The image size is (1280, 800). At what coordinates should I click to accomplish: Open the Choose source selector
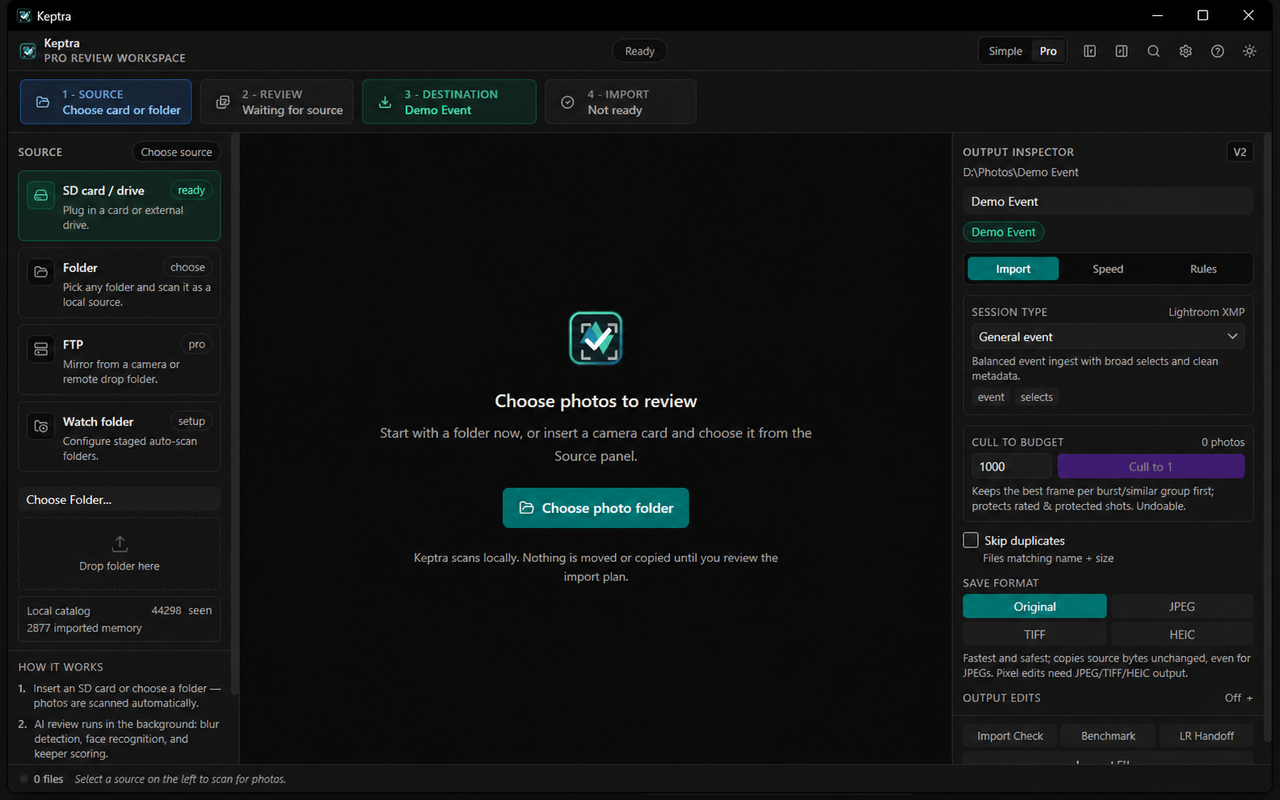[176, 152]
